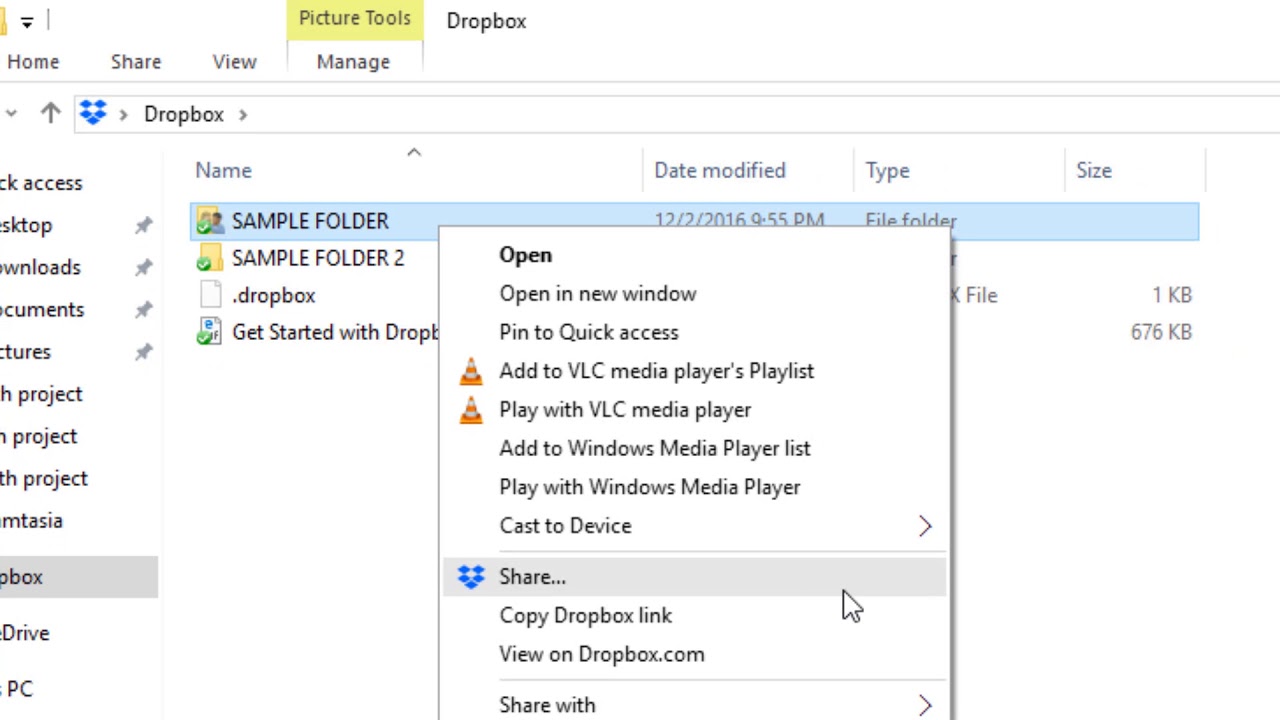Choose Add to VLC media player's Playlist
The width and height of the screenshot is (1280, 720).
click(x=694, y=371)
